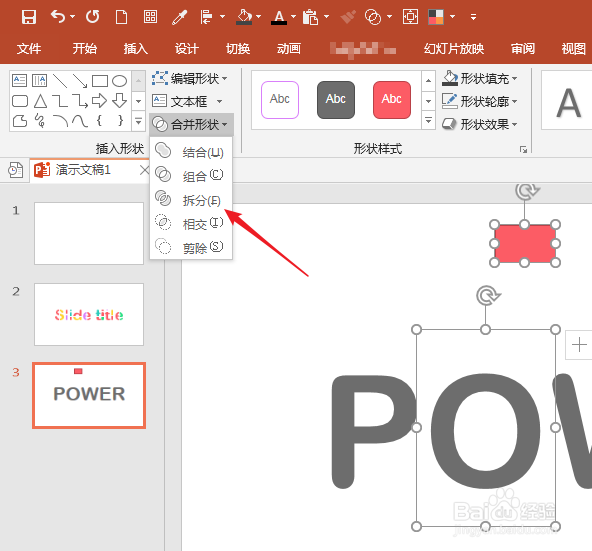Image resolution: width=592 pixels, height=551 pixels.
Task: Expand the shapes gallery more button
Action: 139,122
